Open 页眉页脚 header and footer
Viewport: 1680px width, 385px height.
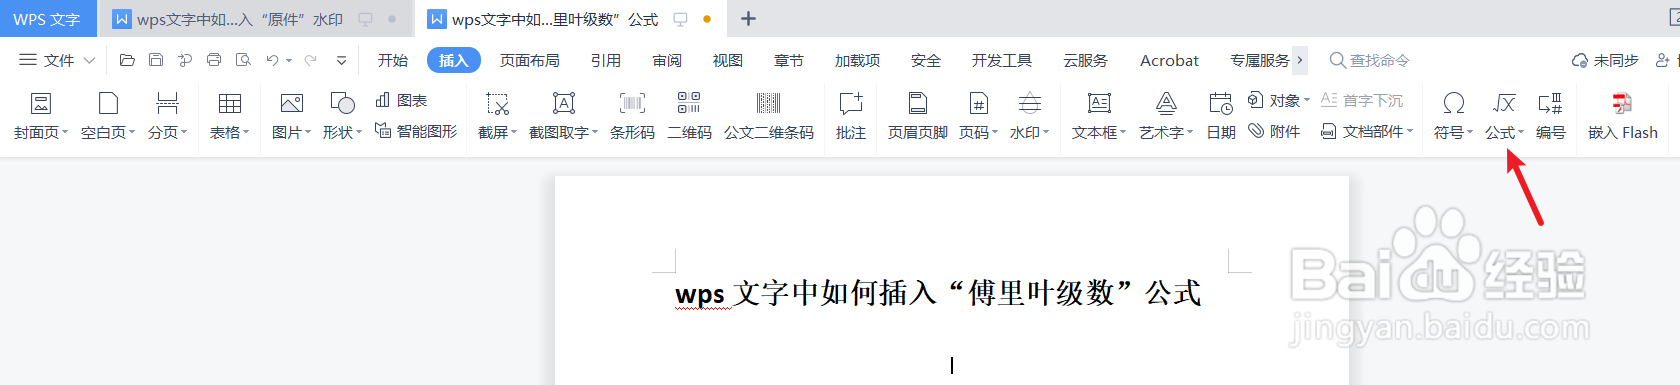[918, 116]
